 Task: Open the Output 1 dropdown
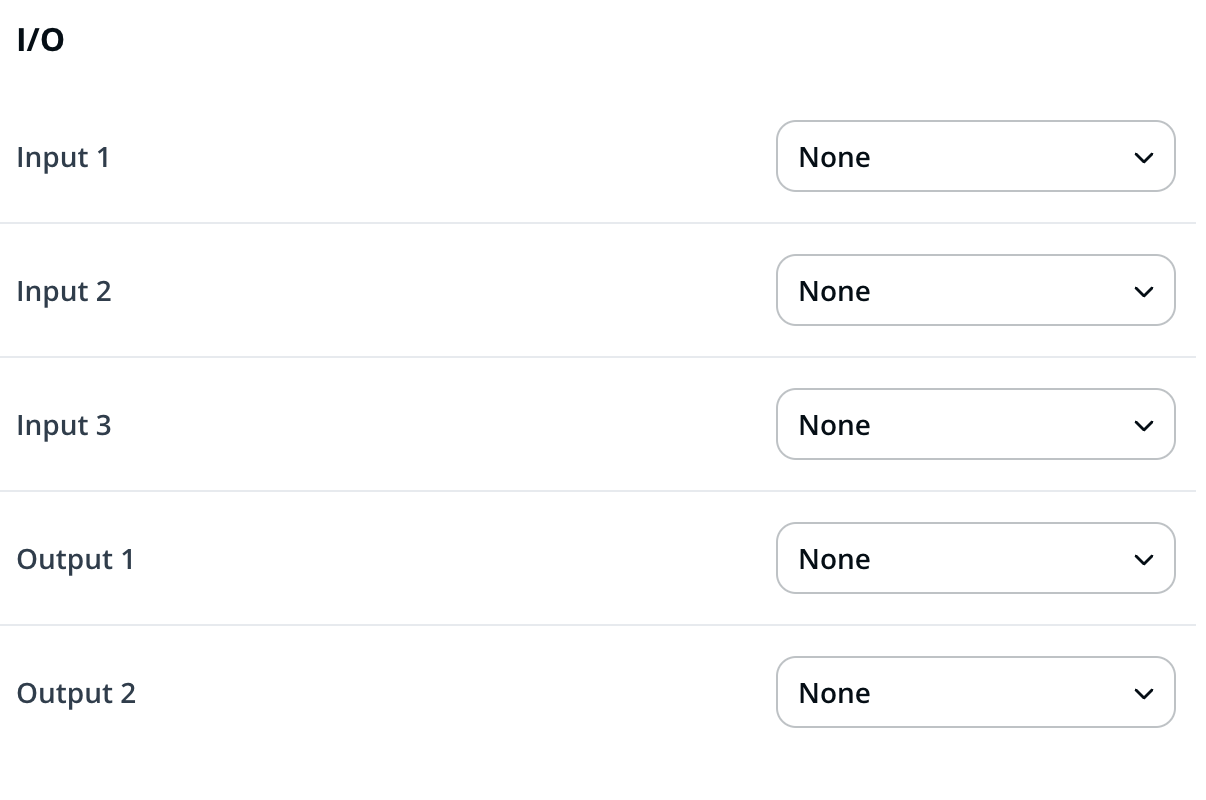tap(975, 558)
